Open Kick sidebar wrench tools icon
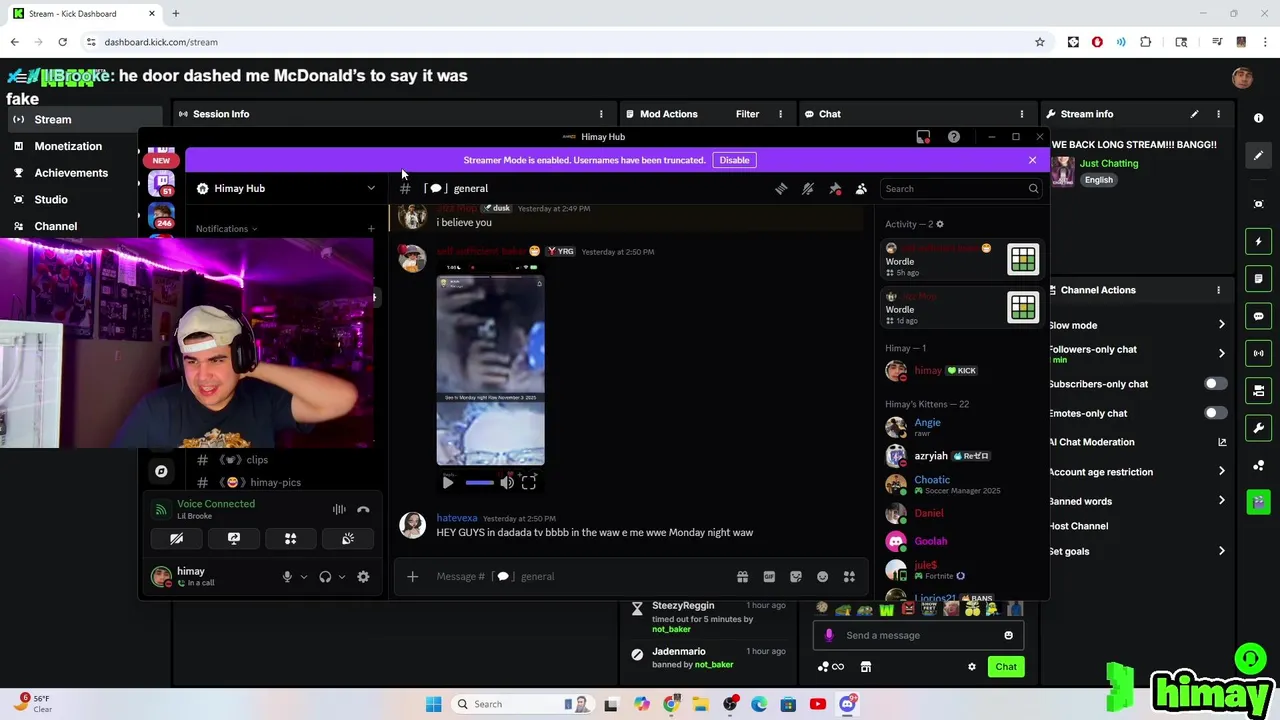This screenshot has width=1280, height=720. tap(1258, 428)
